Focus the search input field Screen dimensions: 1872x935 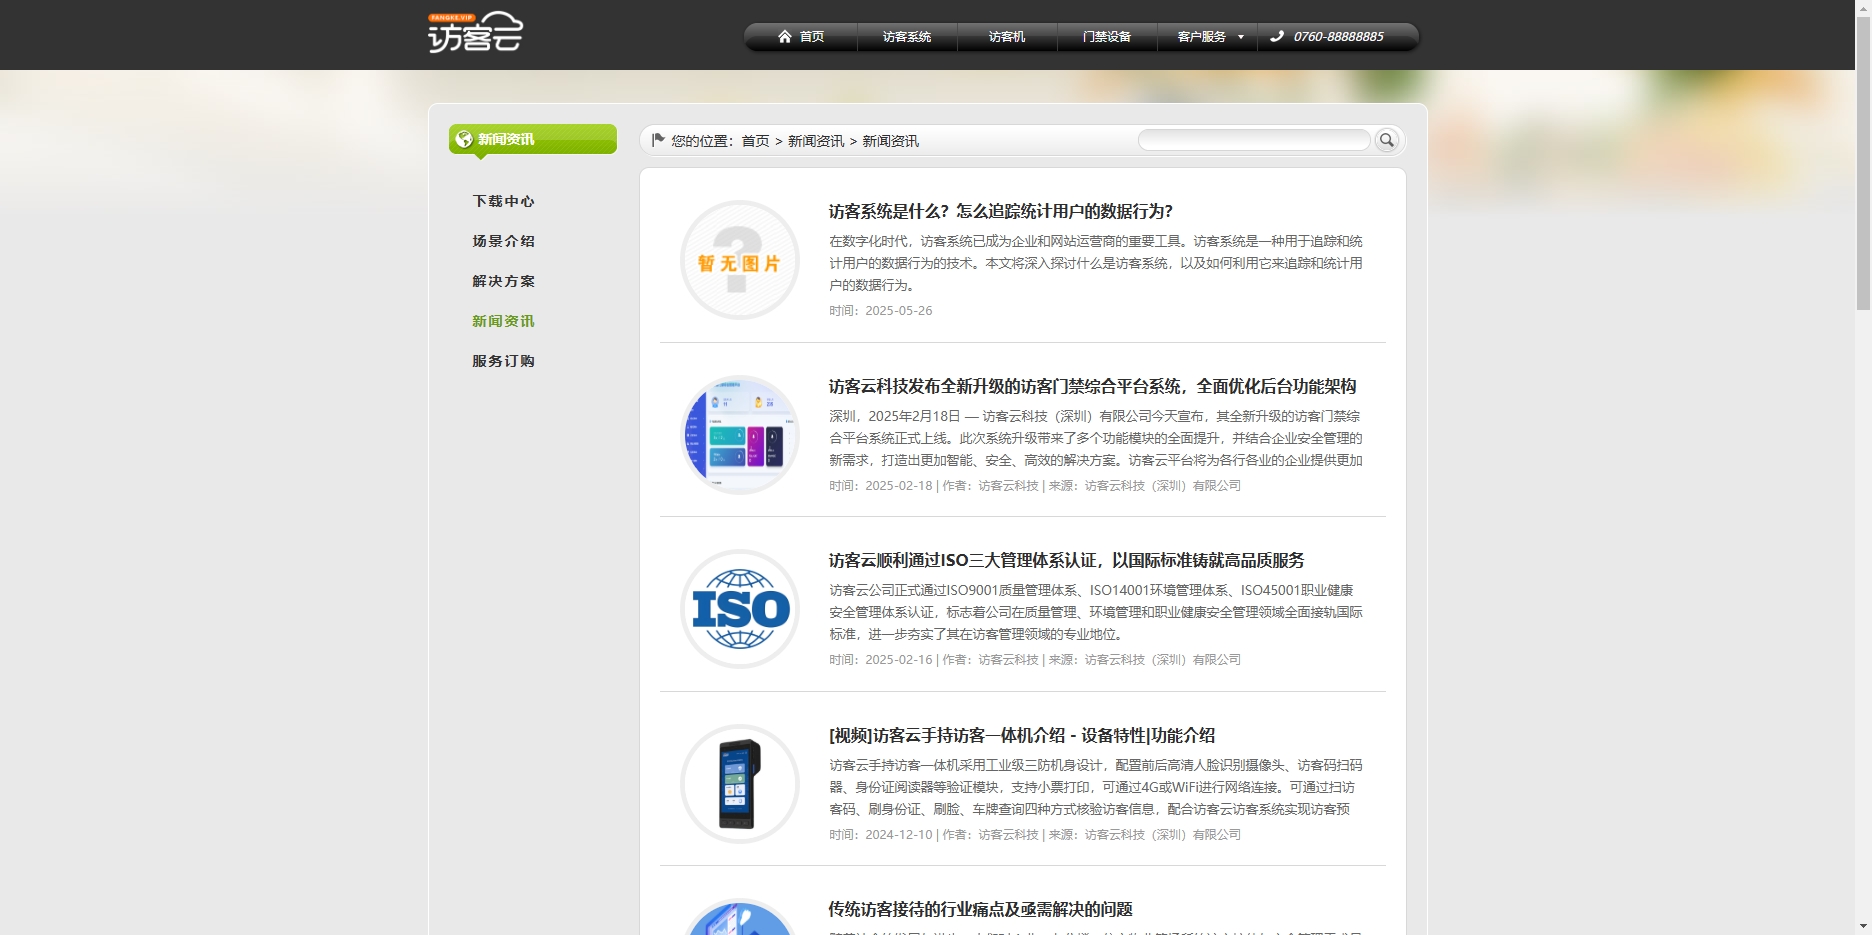(x=1254, y=140)
